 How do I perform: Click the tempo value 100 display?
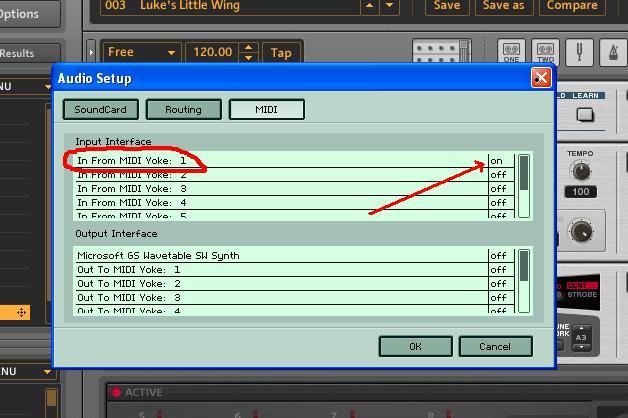click(581, 192)
